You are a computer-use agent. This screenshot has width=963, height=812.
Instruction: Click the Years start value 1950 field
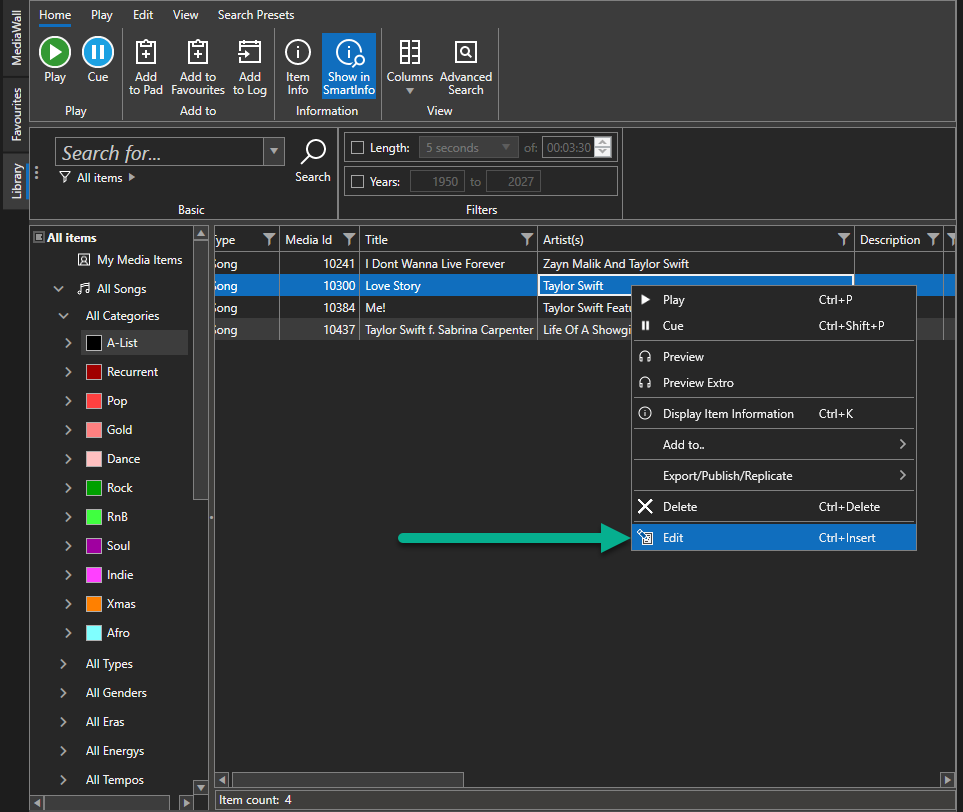(437, 182)
